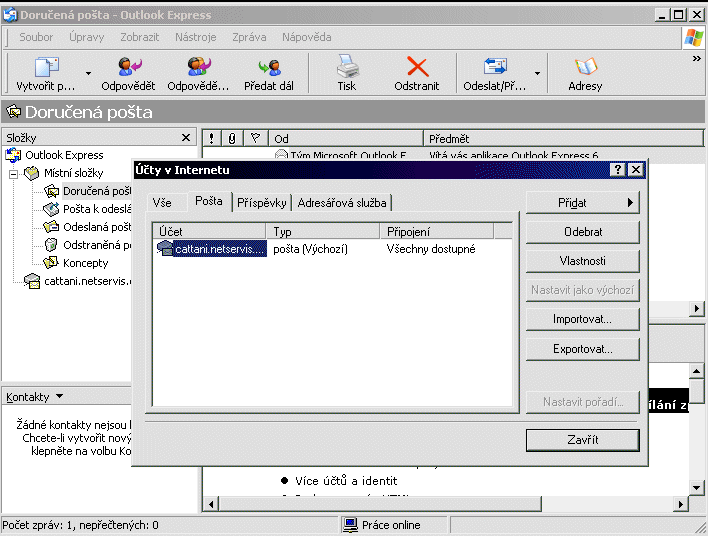Click the Exportovat... button
The width and height of the screenshot is (708, 536).
click(582, 349)
